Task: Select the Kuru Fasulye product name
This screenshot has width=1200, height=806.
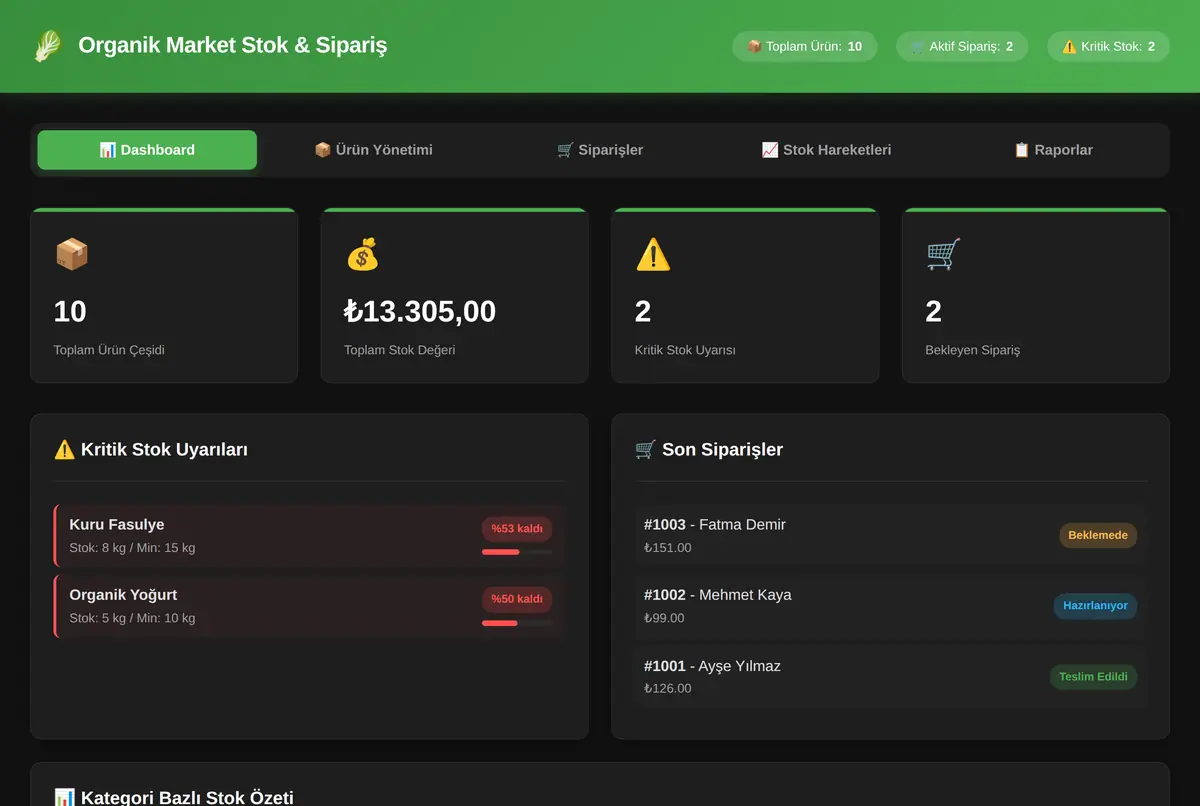Action: tap(117, 525)
